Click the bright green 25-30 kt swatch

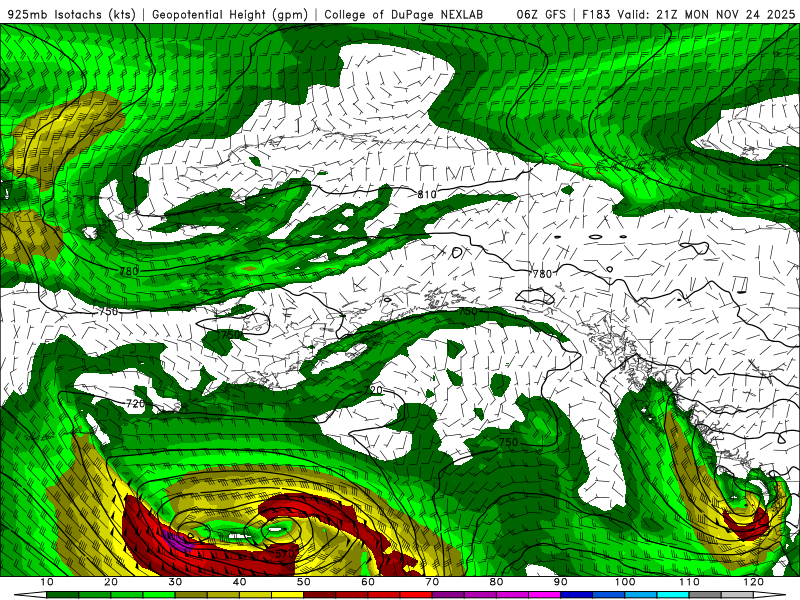[x=159, y=595]
